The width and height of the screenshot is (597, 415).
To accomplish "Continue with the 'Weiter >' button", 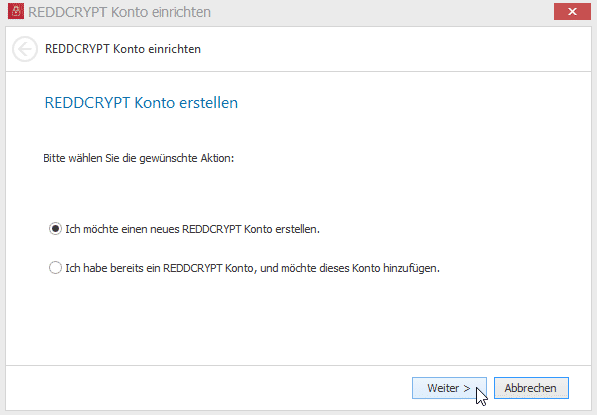I will pos(449,388).
